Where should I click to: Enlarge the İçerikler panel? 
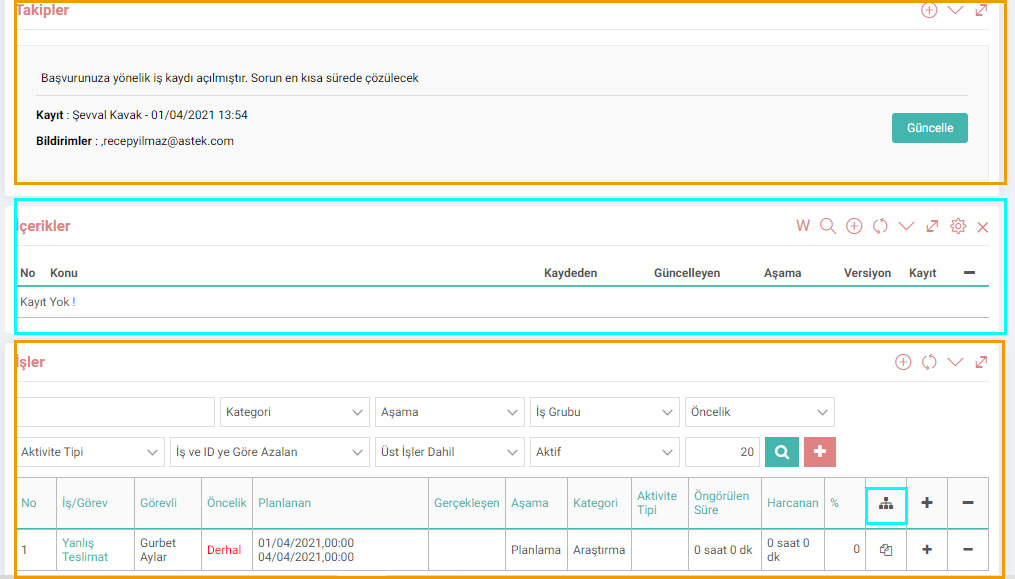(x=932, y=226)
